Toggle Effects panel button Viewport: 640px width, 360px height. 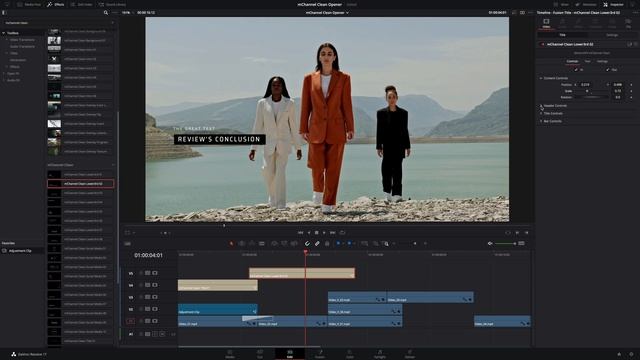tap(56, 4)
